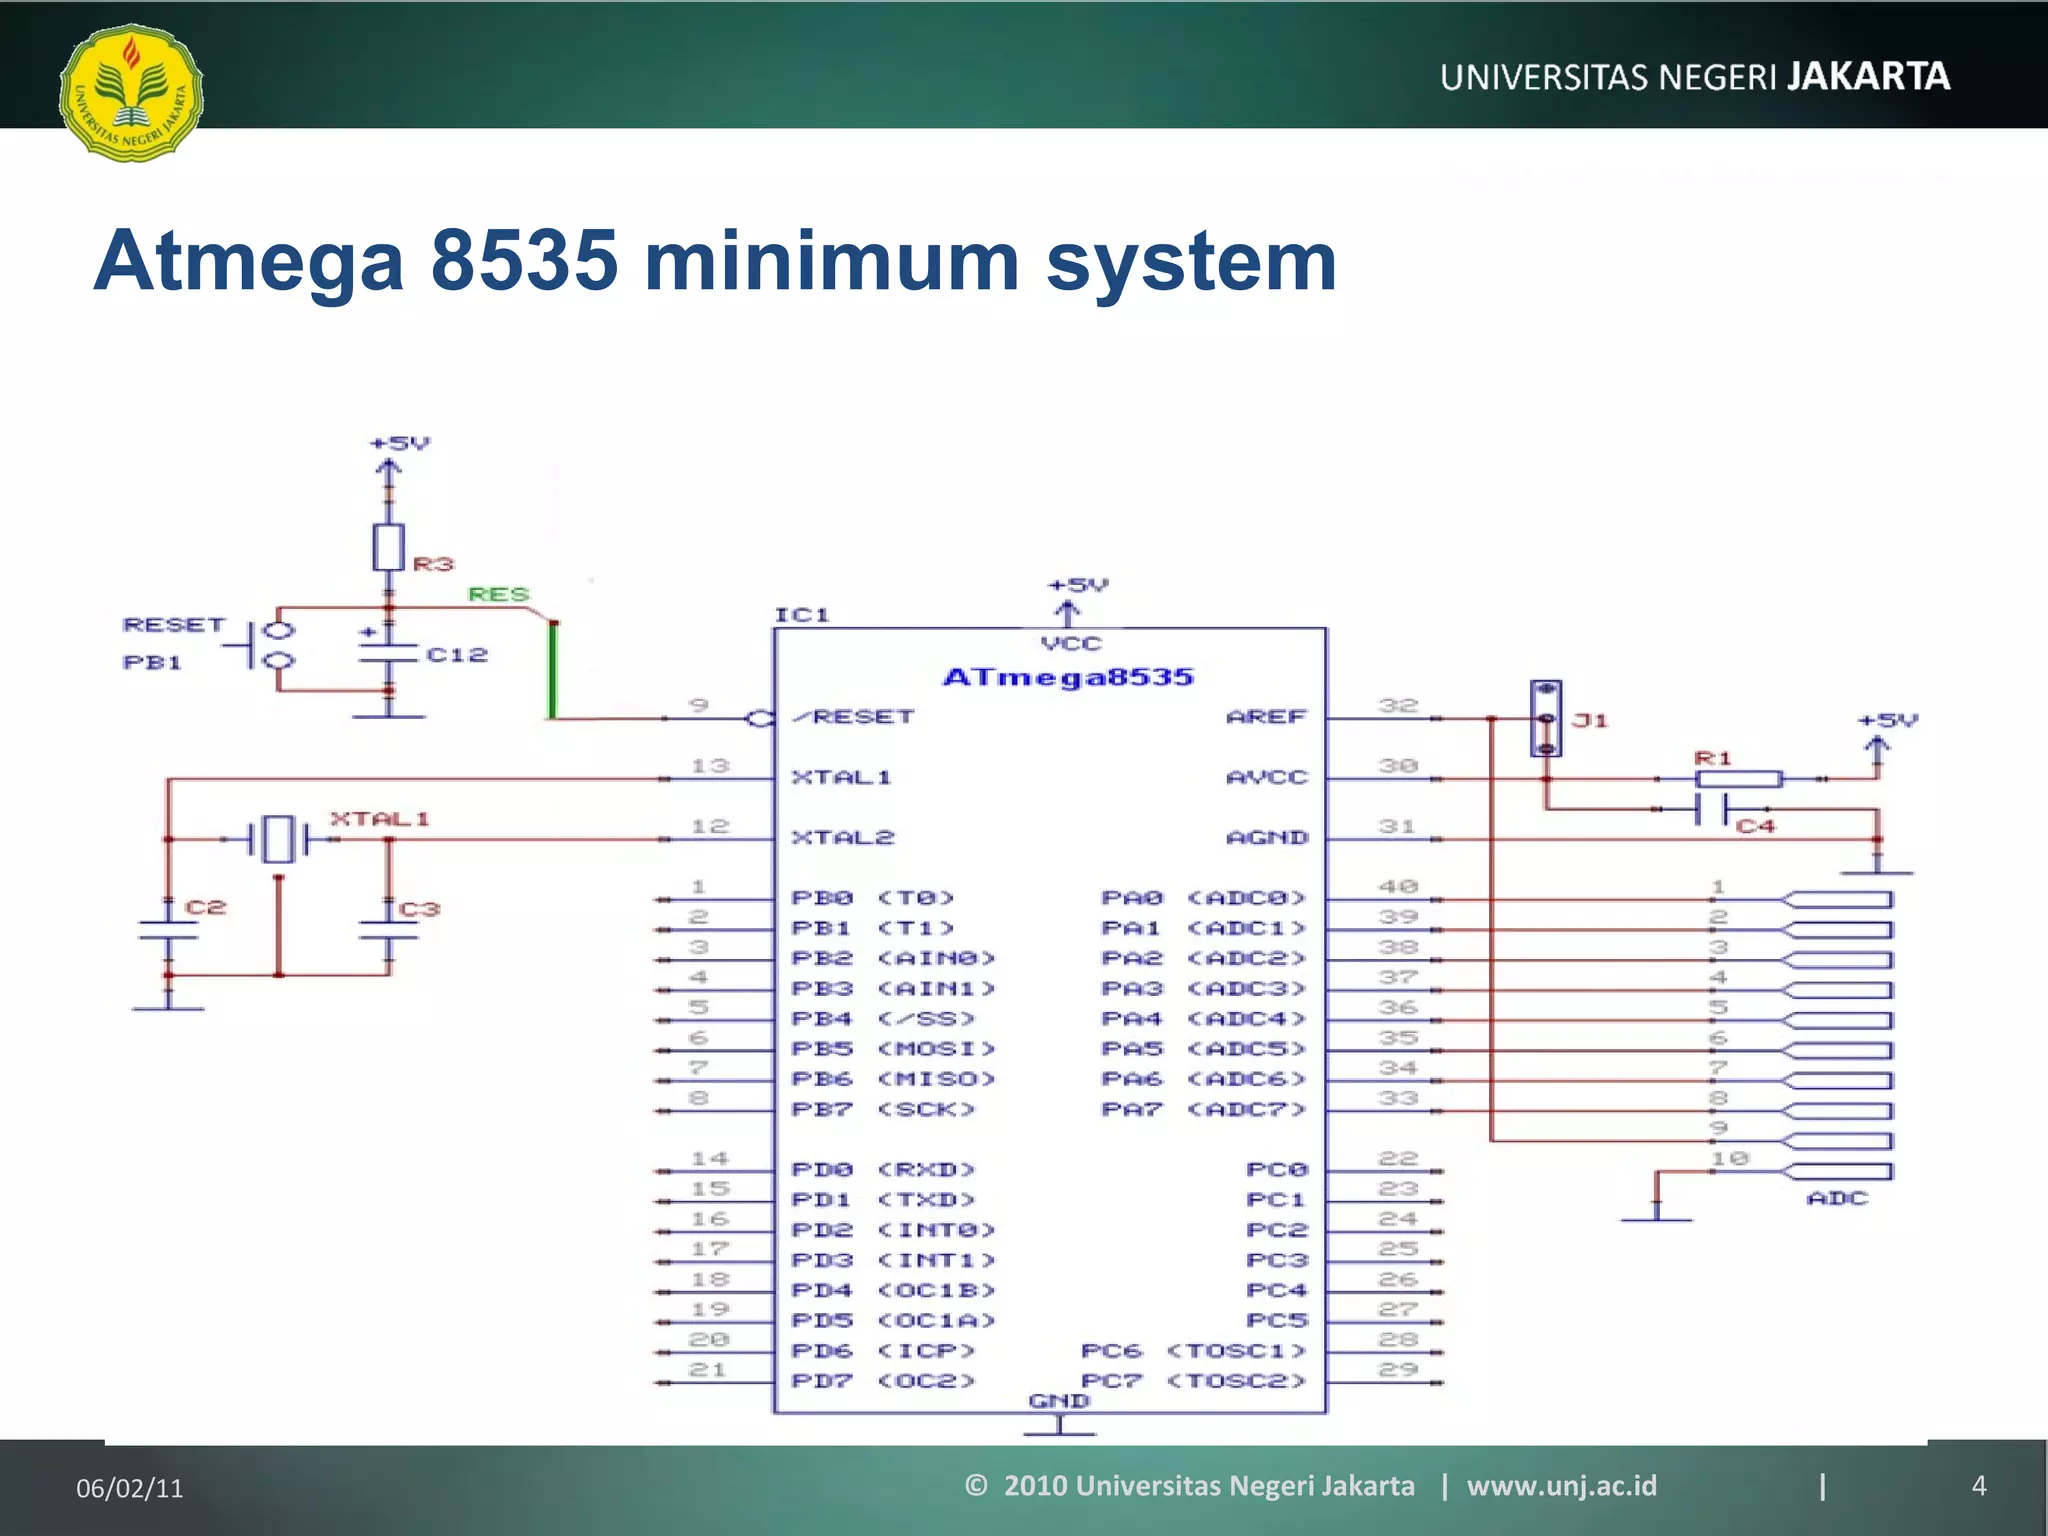Click the 'UNIVERSITAS NEGERI JAKARTA' header text
Image resolution: width=2048 pixels, height=1536 pixels.
[1695, 77]
